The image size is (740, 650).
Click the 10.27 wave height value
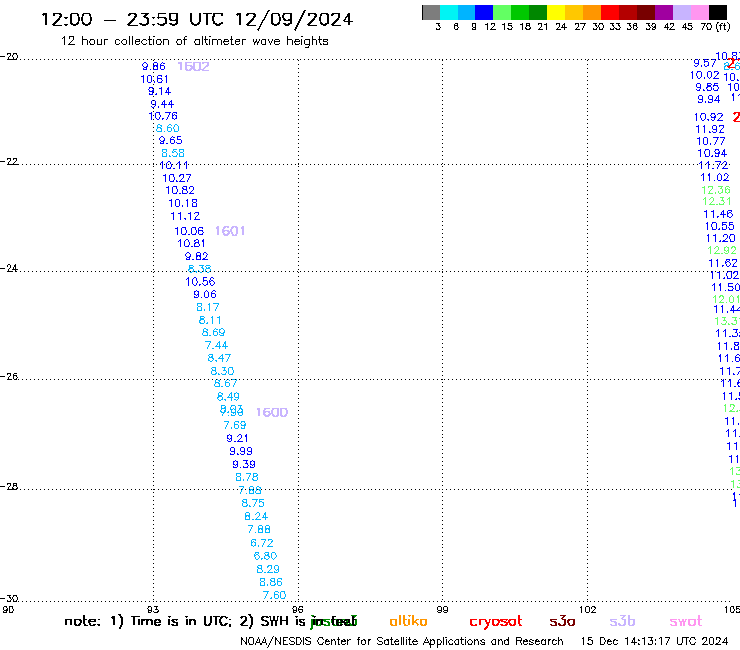[x=177, y=178]
